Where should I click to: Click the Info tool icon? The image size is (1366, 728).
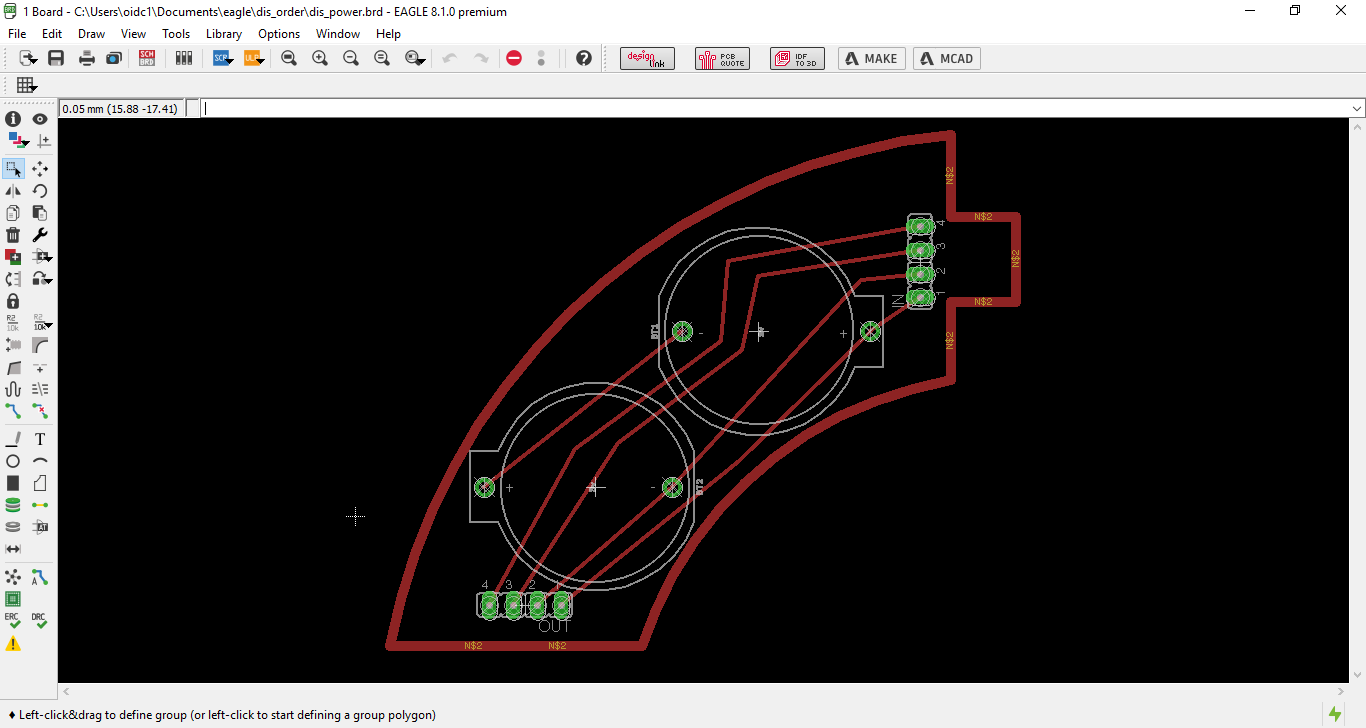click(13, 119)
